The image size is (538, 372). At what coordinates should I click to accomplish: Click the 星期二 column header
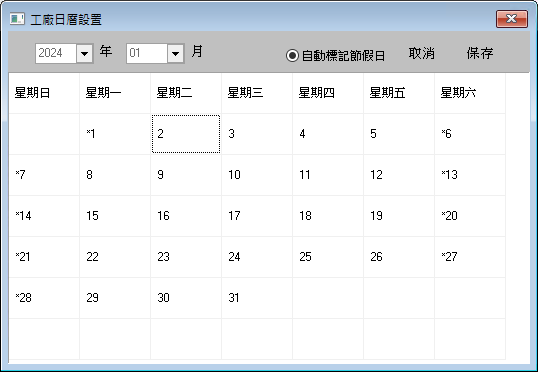point(186,93)
